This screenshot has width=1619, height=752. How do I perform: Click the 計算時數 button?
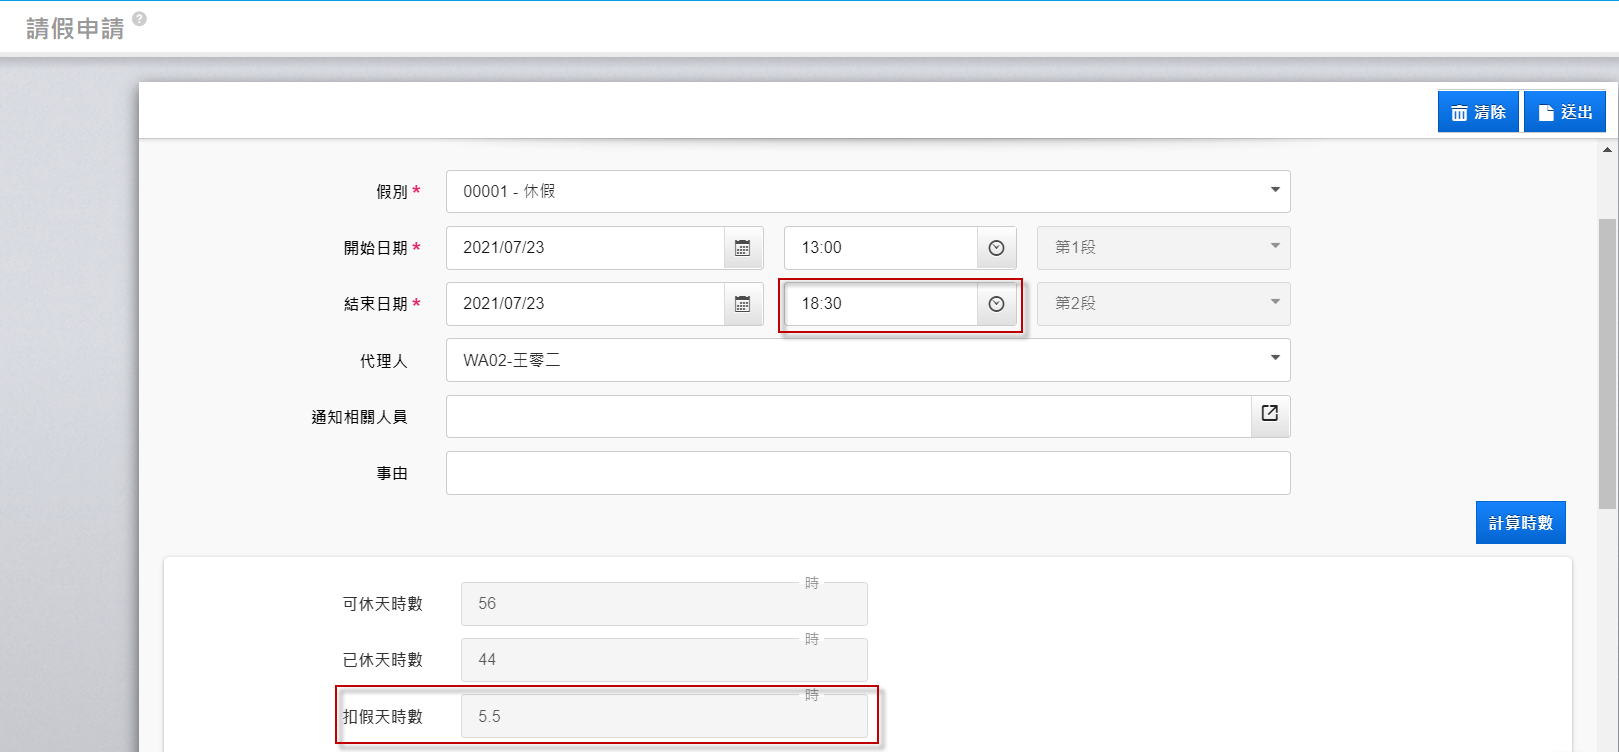(1520, 523)
